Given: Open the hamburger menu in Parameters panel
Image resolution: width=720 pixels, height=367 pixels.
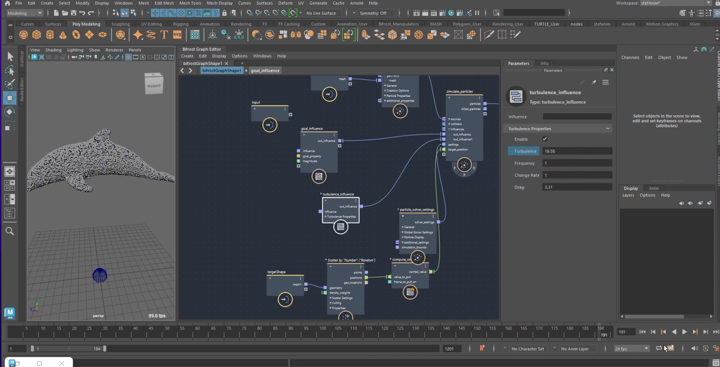Looking at the screenshot, I should click(606, 82).
